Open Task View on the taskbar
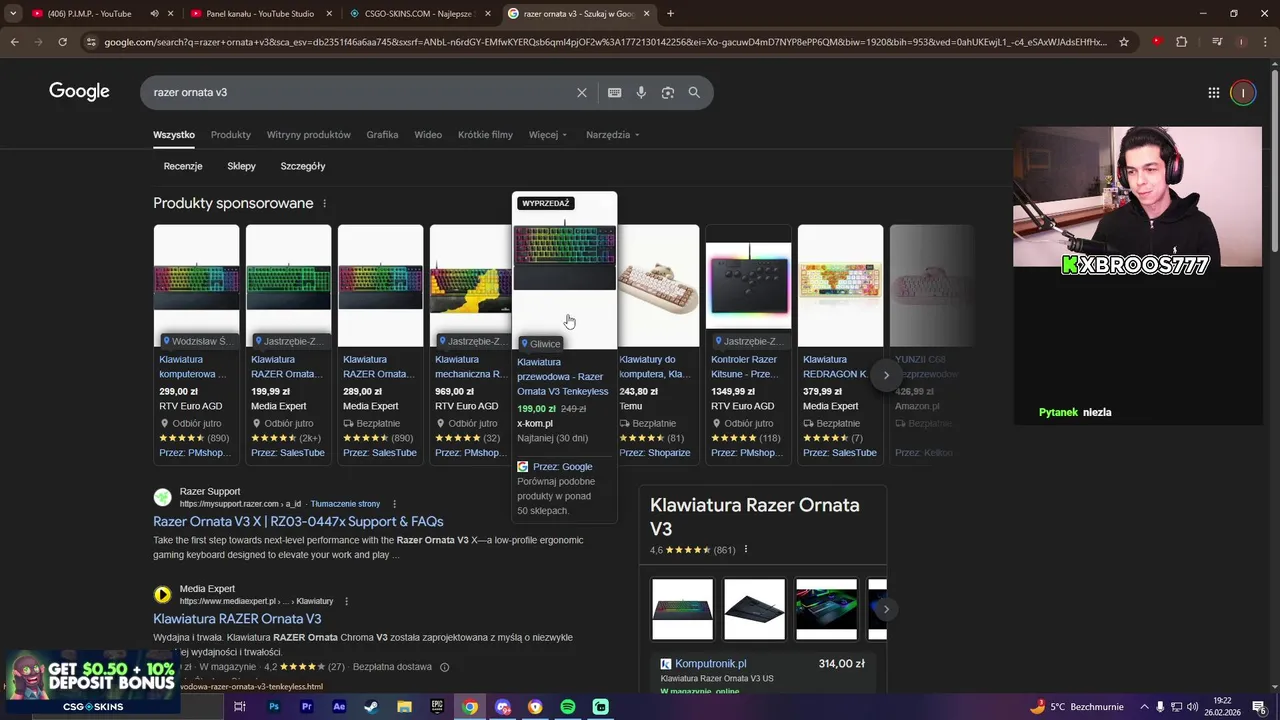 click(x=240, y=707)
